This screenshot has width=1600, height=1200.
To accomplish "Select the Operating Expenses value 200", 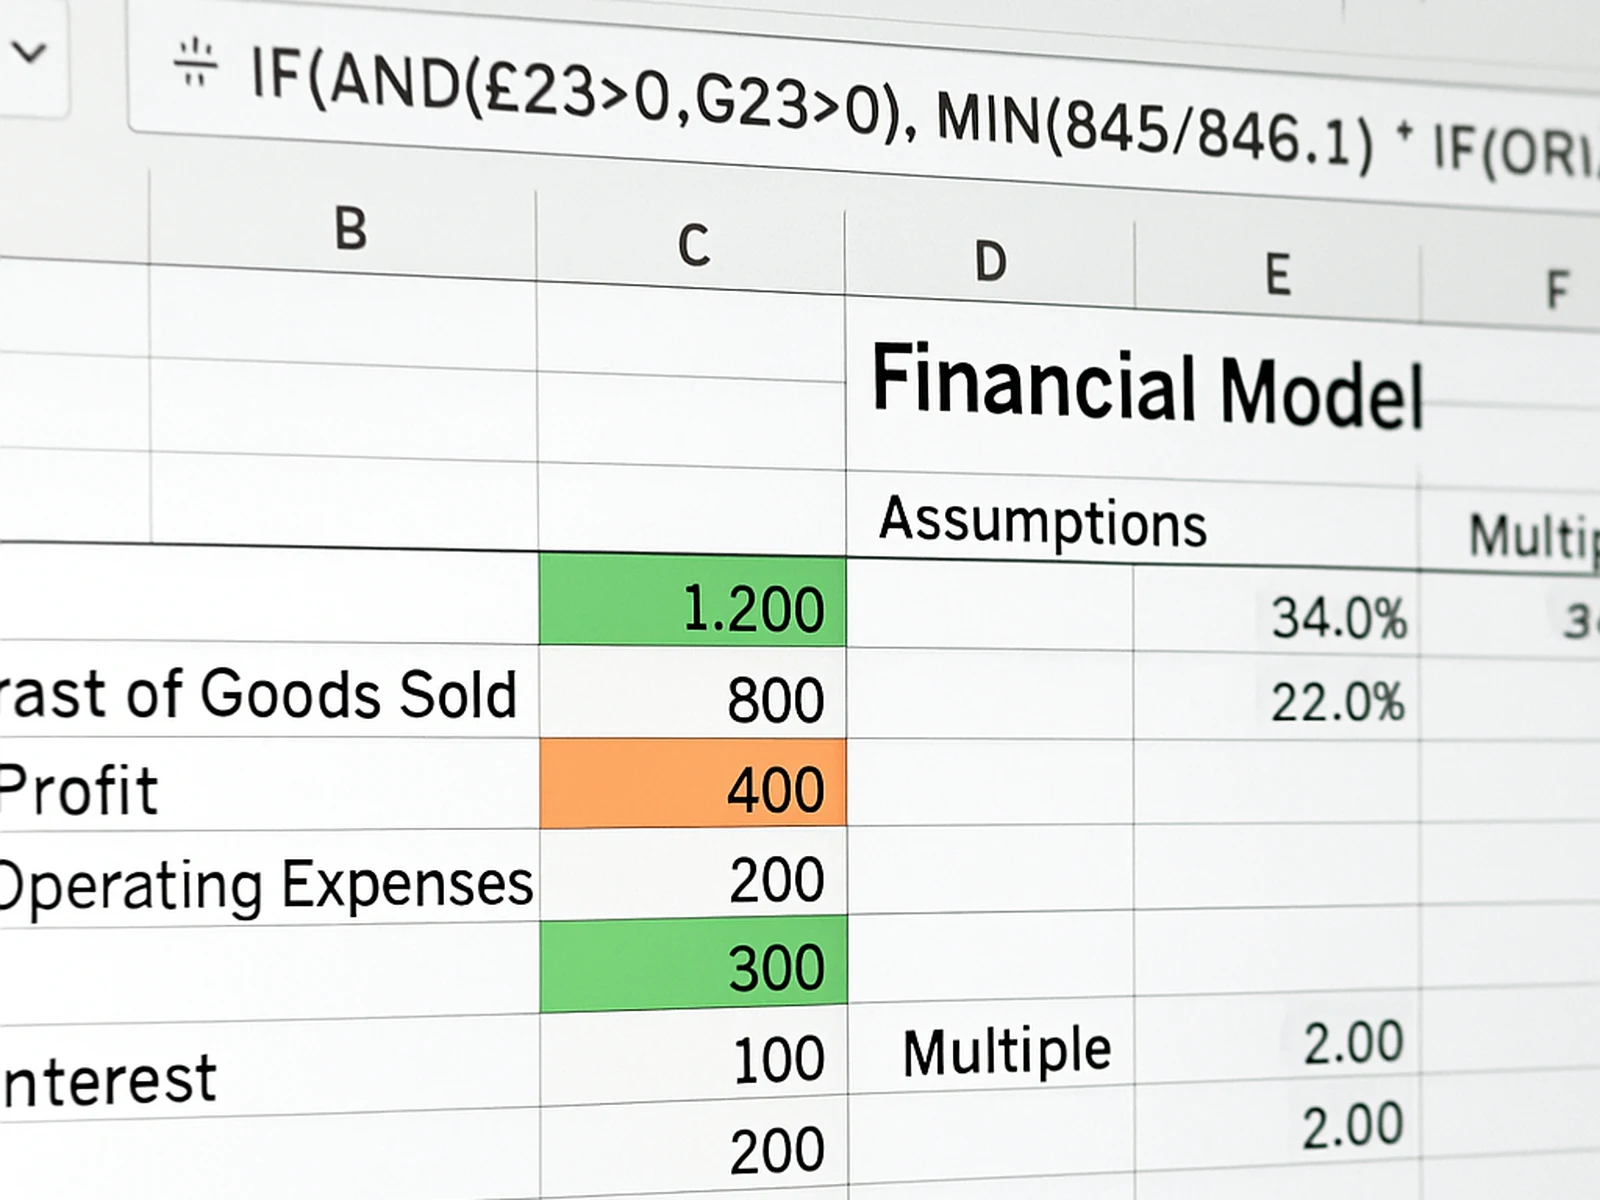I will (x=692, y=876).
